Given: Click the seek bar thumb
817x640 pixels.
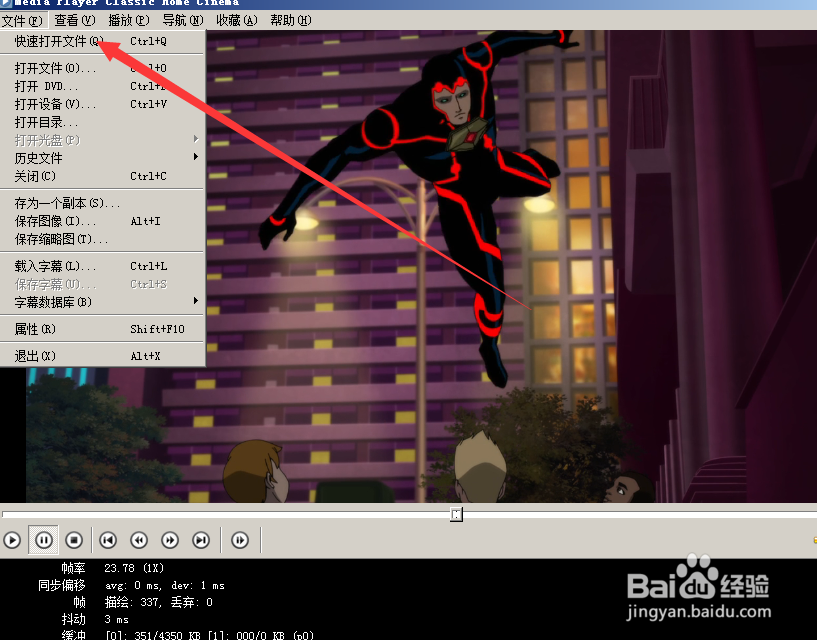Looking at the screenshot, I should click(456, 514).
